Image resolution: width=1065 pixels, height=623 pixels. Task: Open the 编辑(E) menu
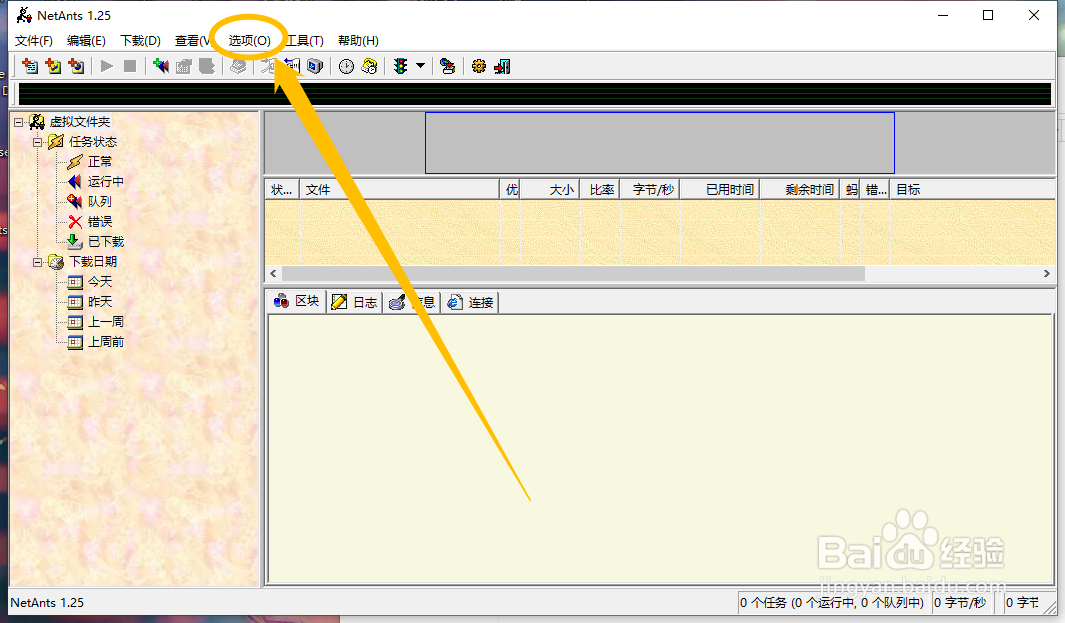(86, 41)
